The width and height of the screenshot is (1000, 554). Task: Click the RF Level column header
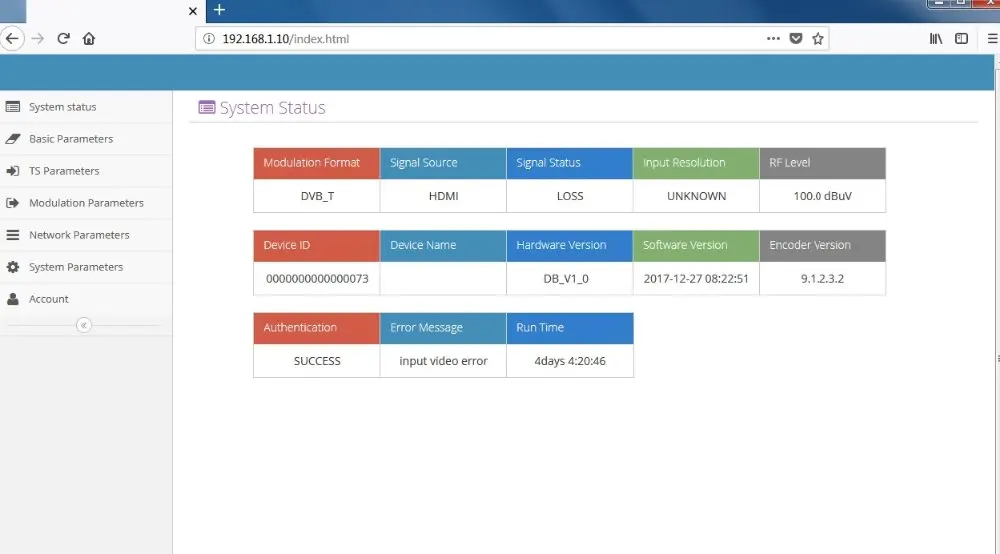coord(822,163)
